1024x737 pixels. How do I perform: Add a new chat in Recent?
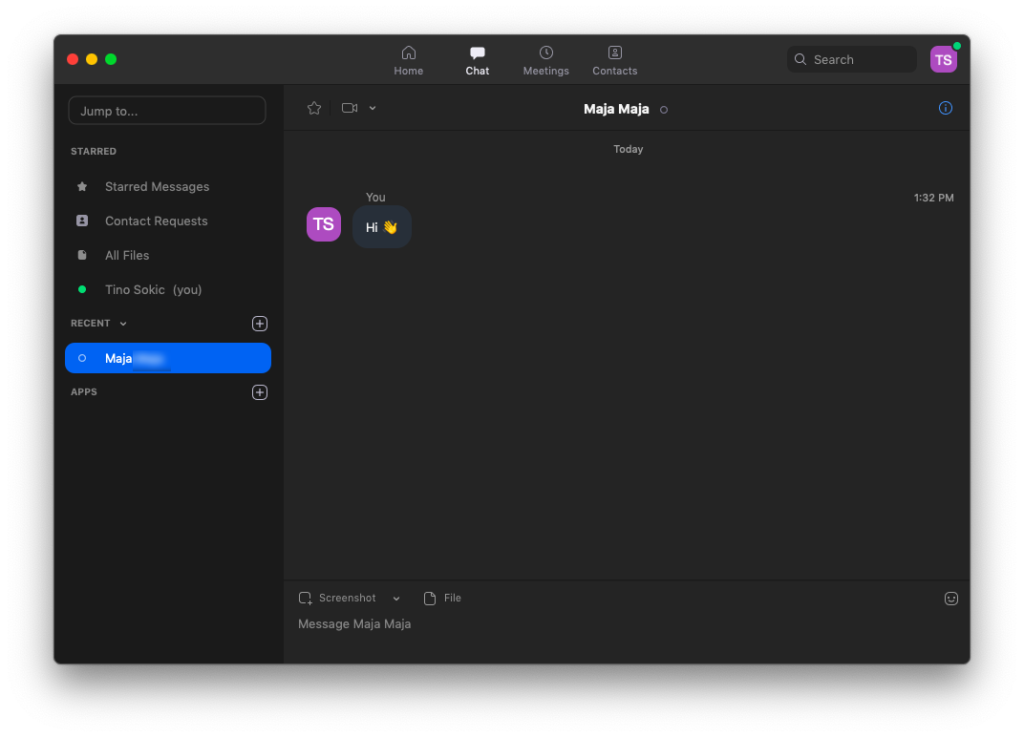(x=260, y=323)
